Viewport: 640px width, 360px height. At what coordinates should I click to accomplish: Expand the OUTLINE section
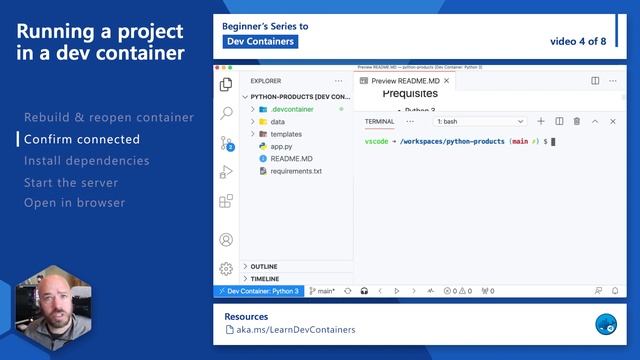(297, 267)
